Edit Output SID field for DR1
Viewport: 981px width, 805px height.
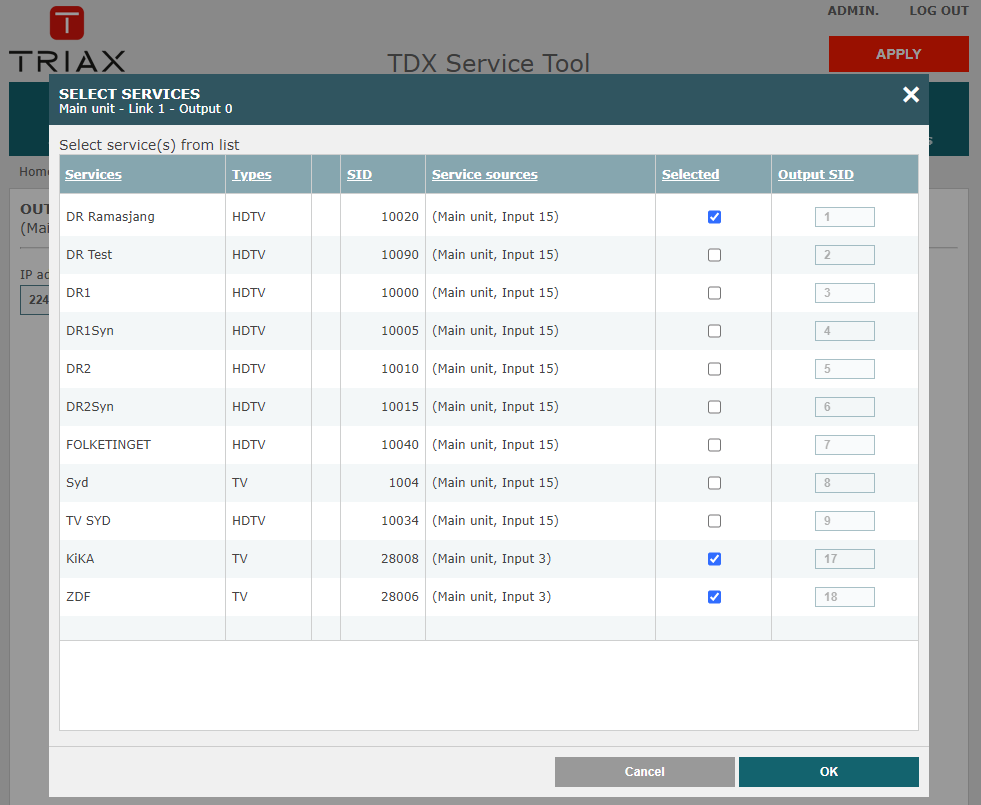(x=845, y=293)
